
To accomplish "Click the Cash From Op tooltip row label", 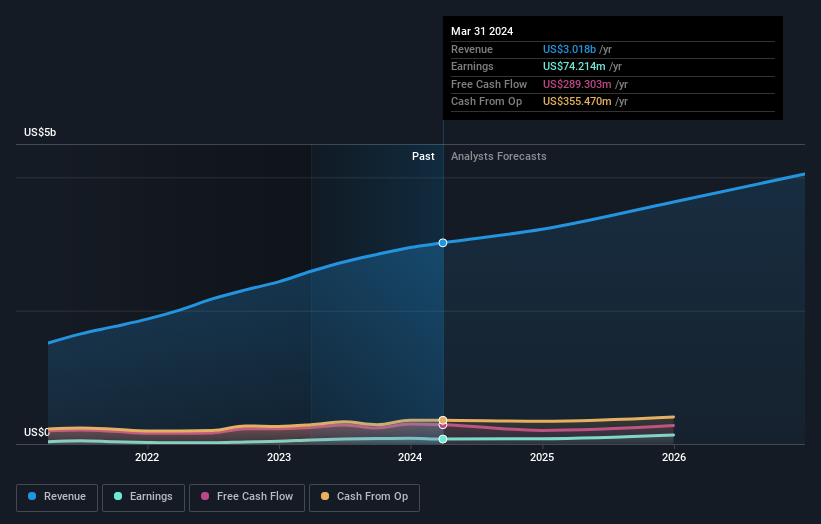I will click(486, 102).
